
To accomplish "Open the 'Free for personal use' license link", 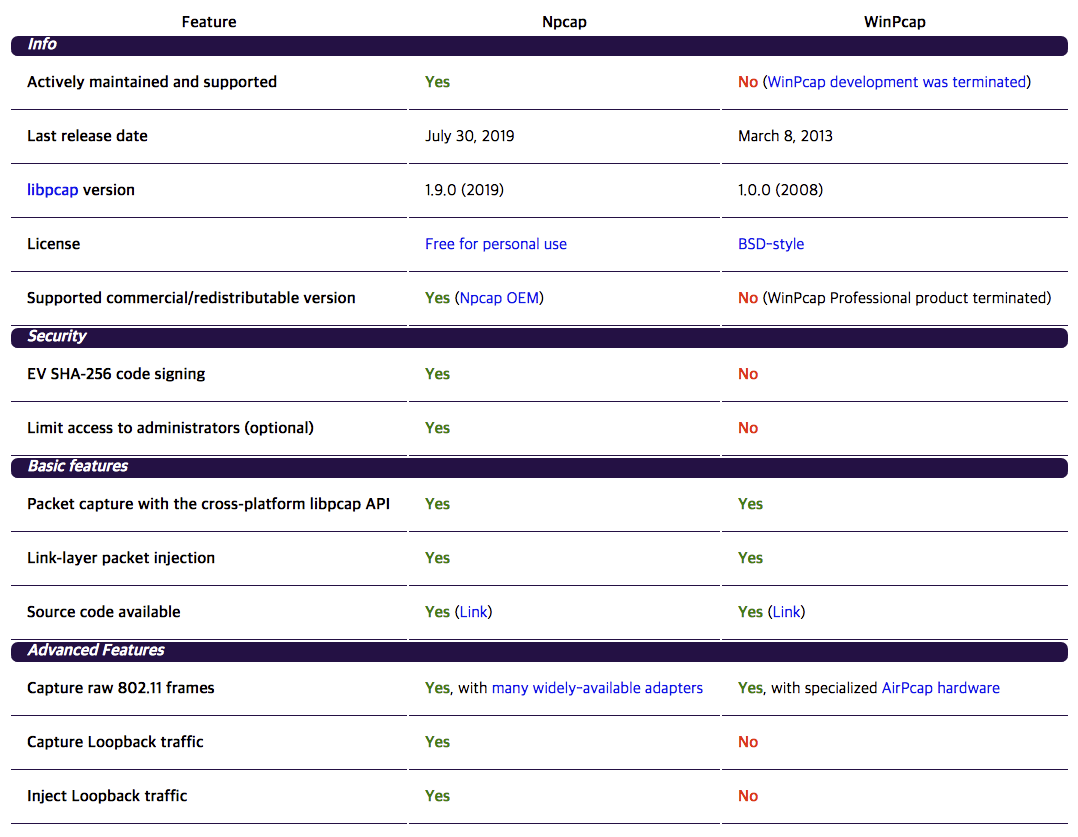I will [496, 244].
